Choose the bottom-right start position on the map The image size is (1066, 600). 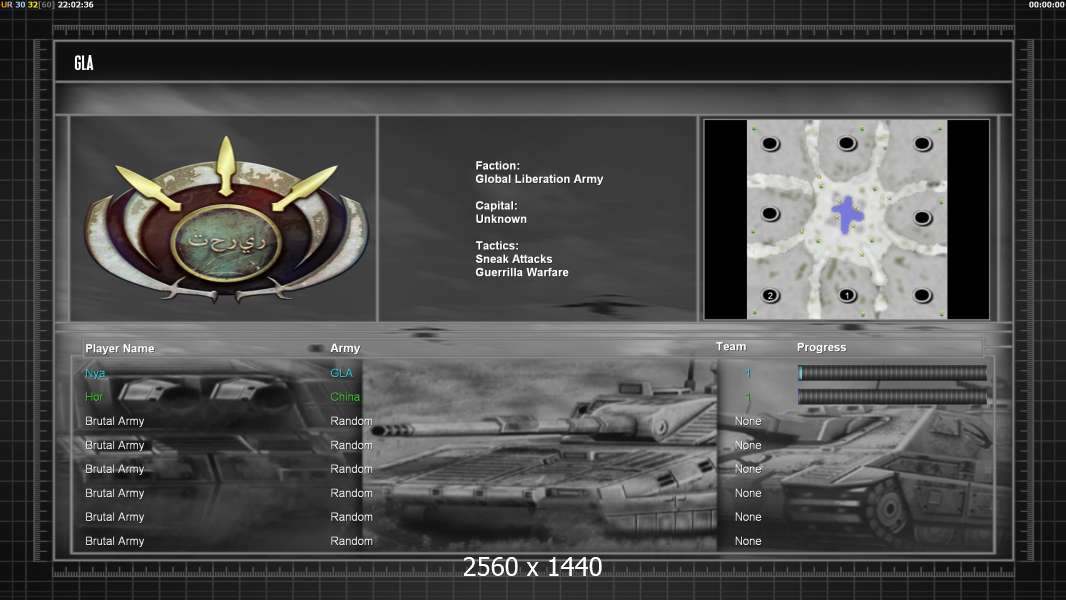(x=923, y=295)
